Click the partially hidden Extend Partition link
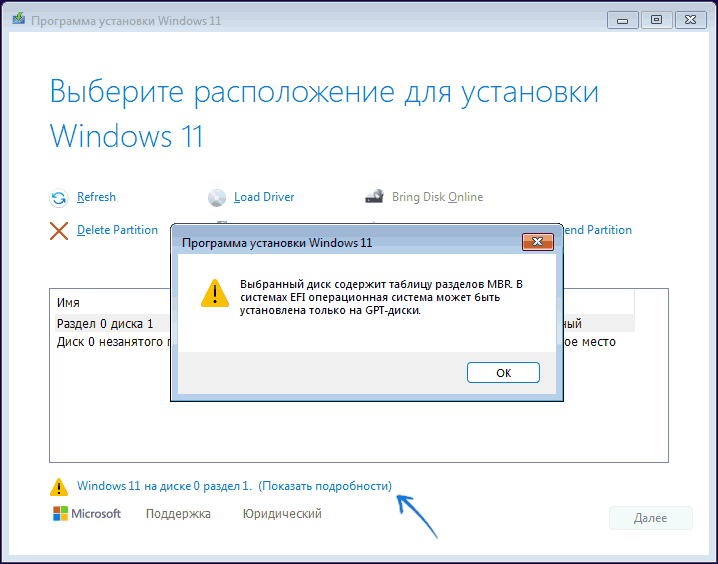 598,230
